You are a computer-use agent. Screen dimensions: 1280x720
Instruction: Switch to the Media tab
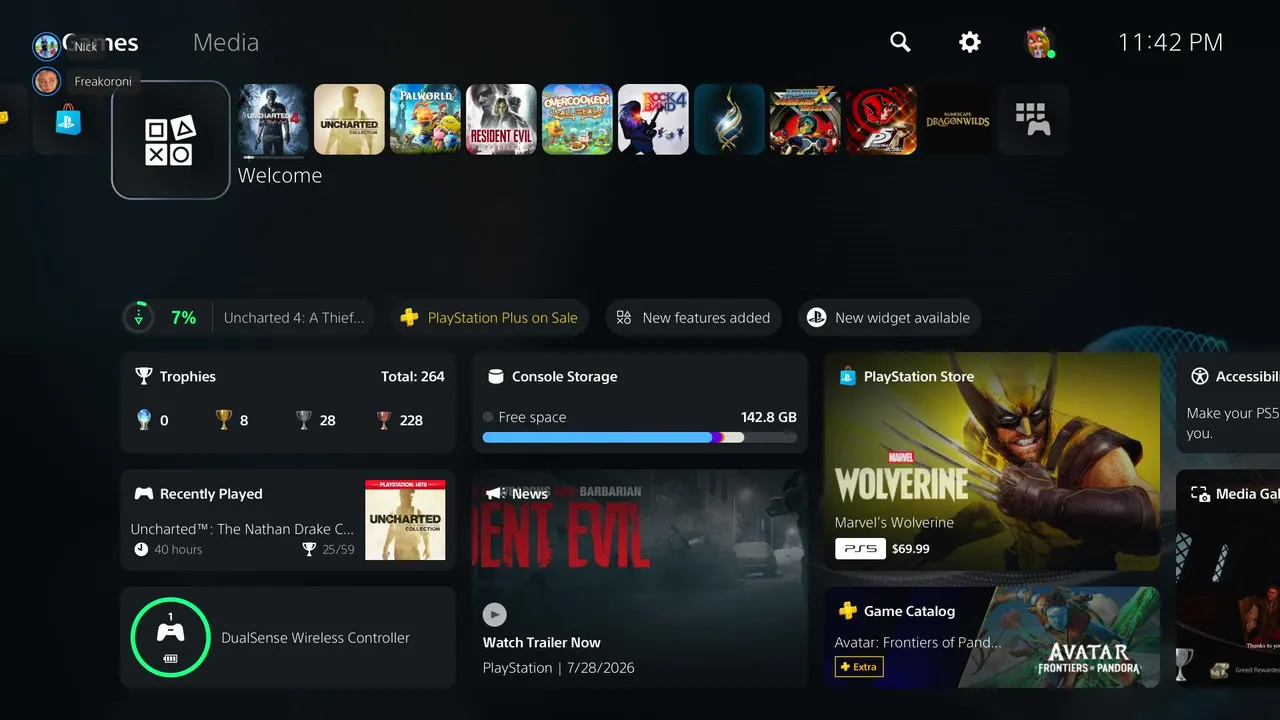point(226,42)
